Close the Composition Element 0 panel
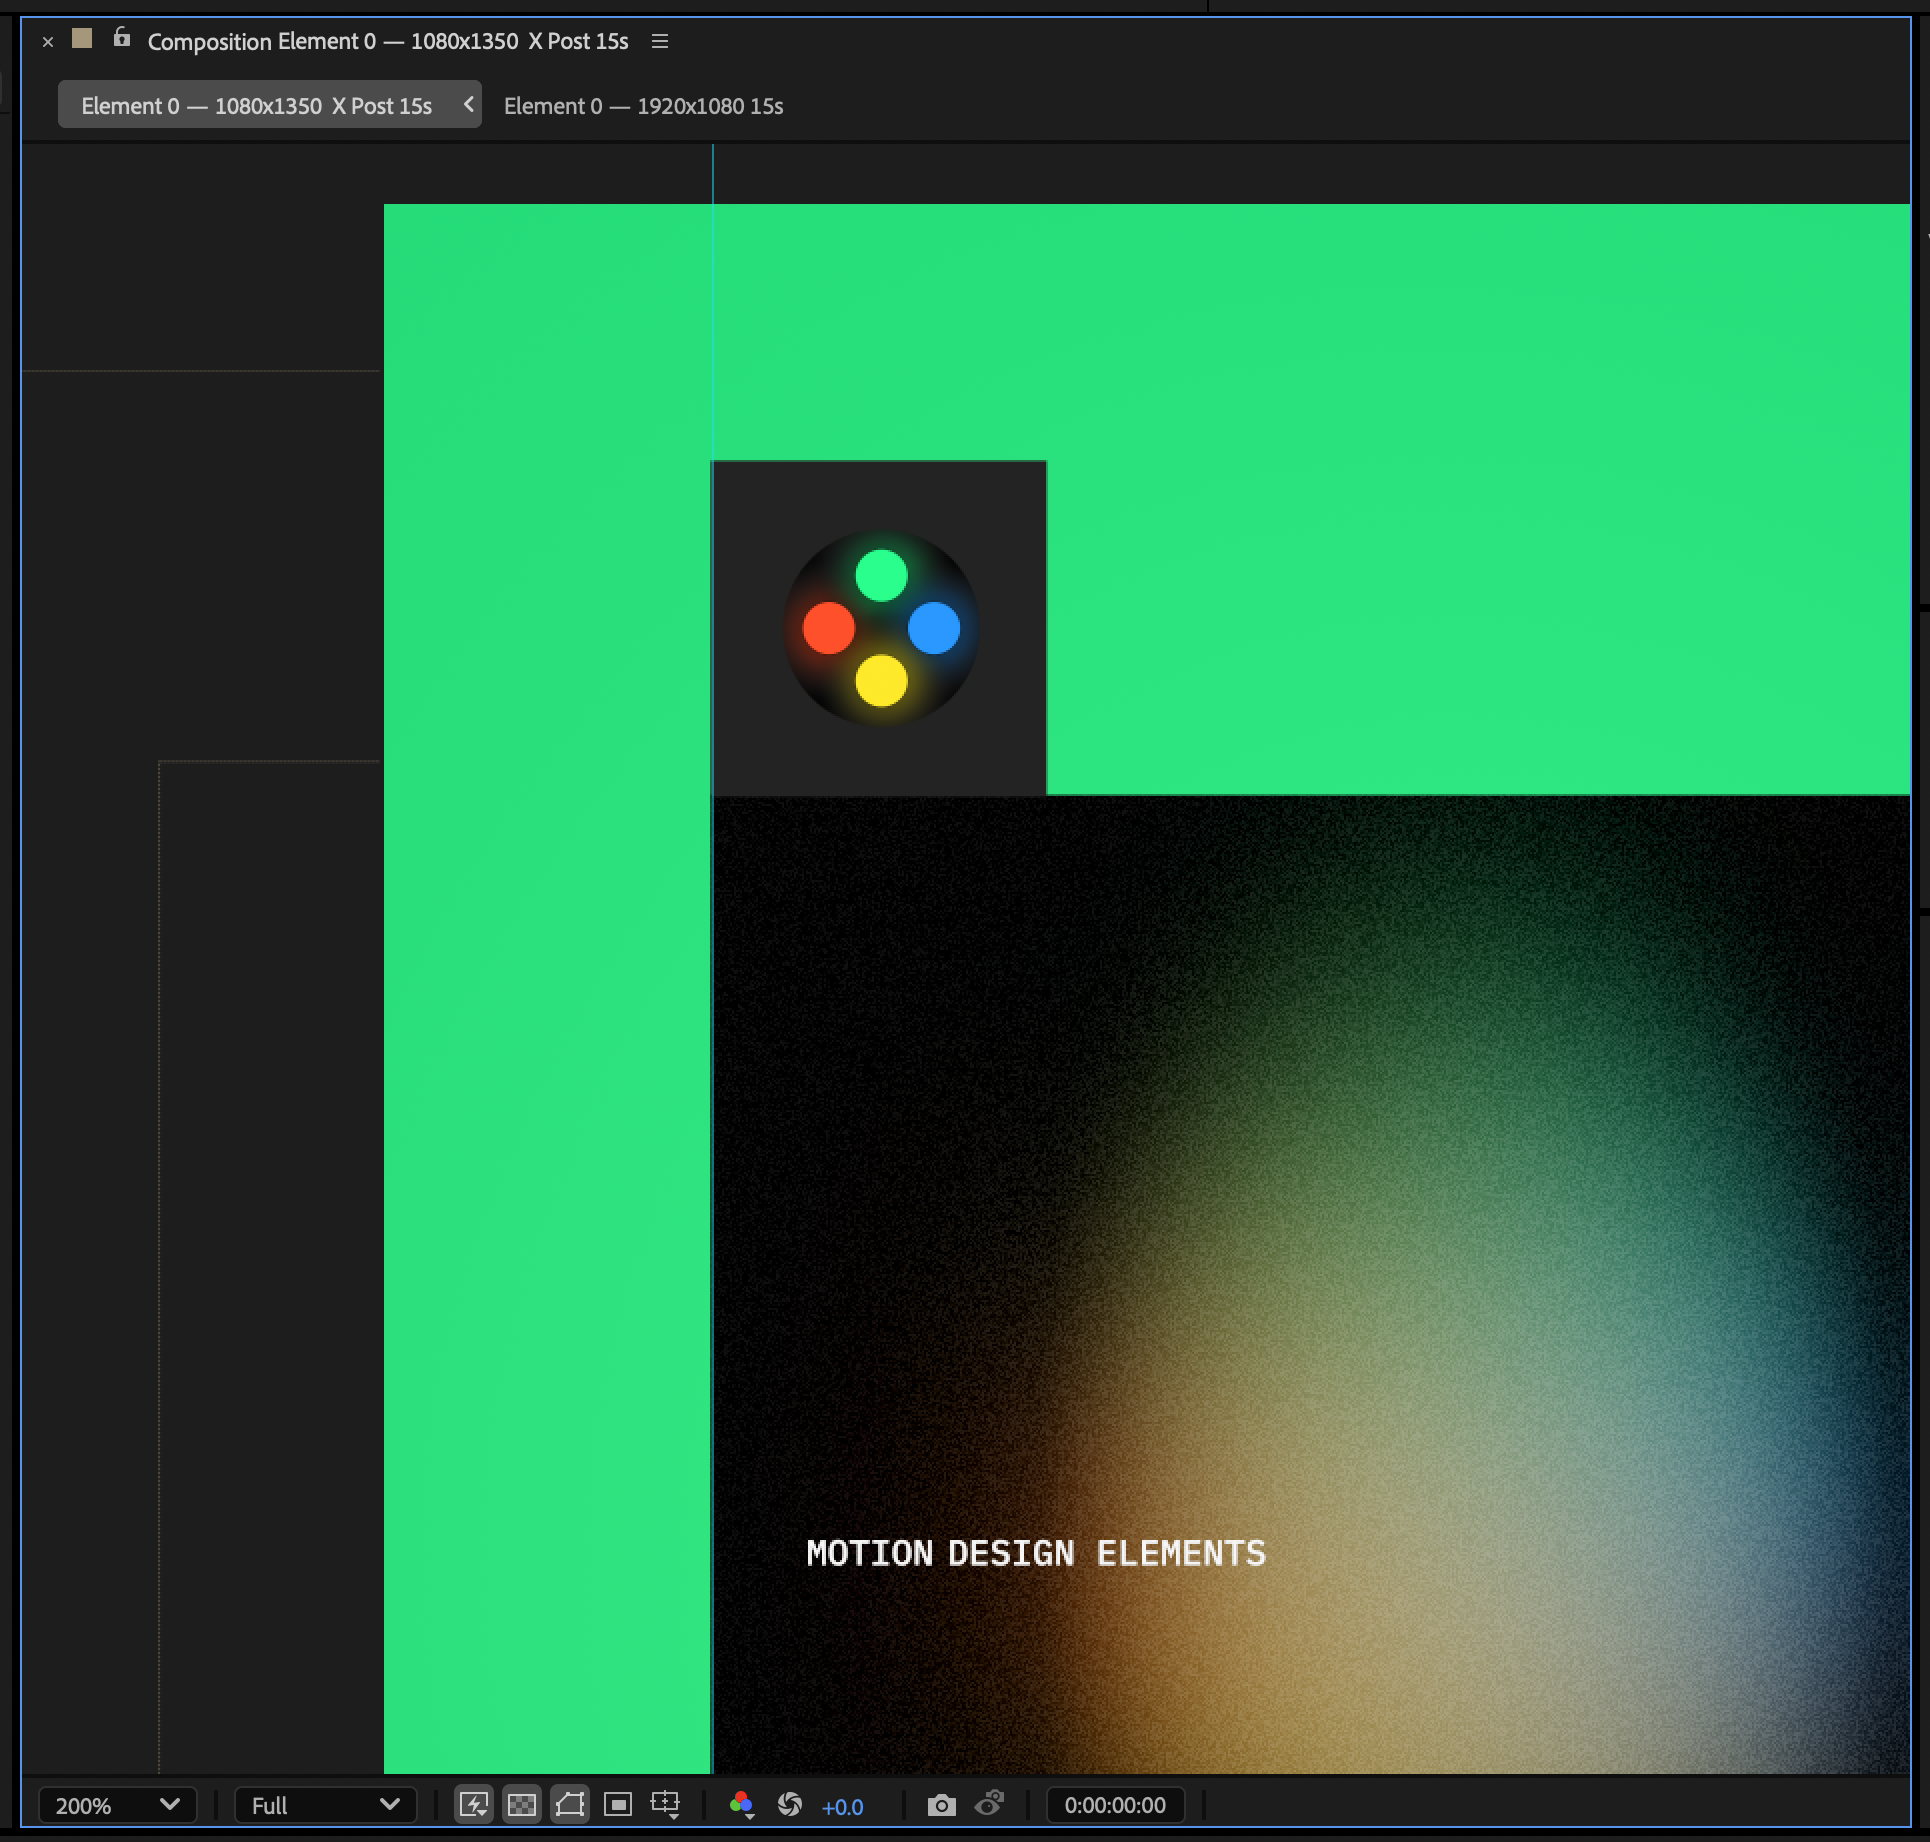 pos(48,42)
